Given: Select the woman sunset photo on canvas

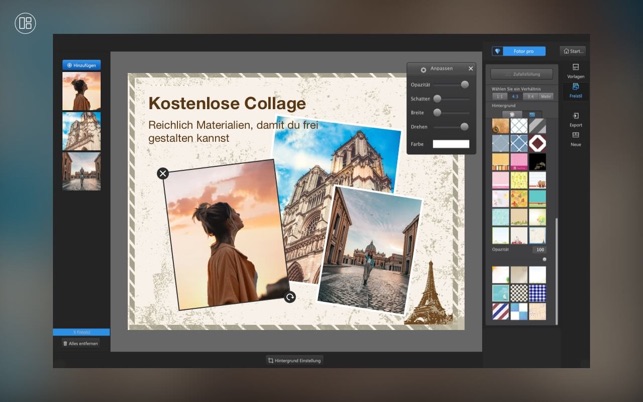Looking at the screenshot, I should (226, 235).
